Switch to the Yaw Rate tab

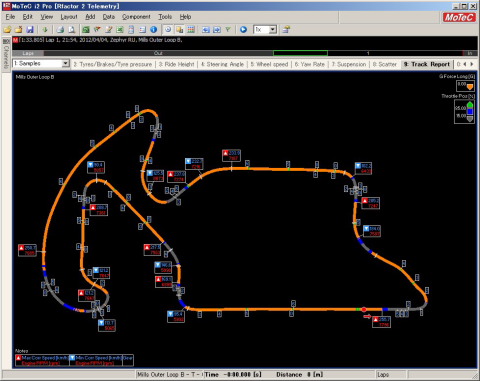pyautogui.click(x=309, y=64)
